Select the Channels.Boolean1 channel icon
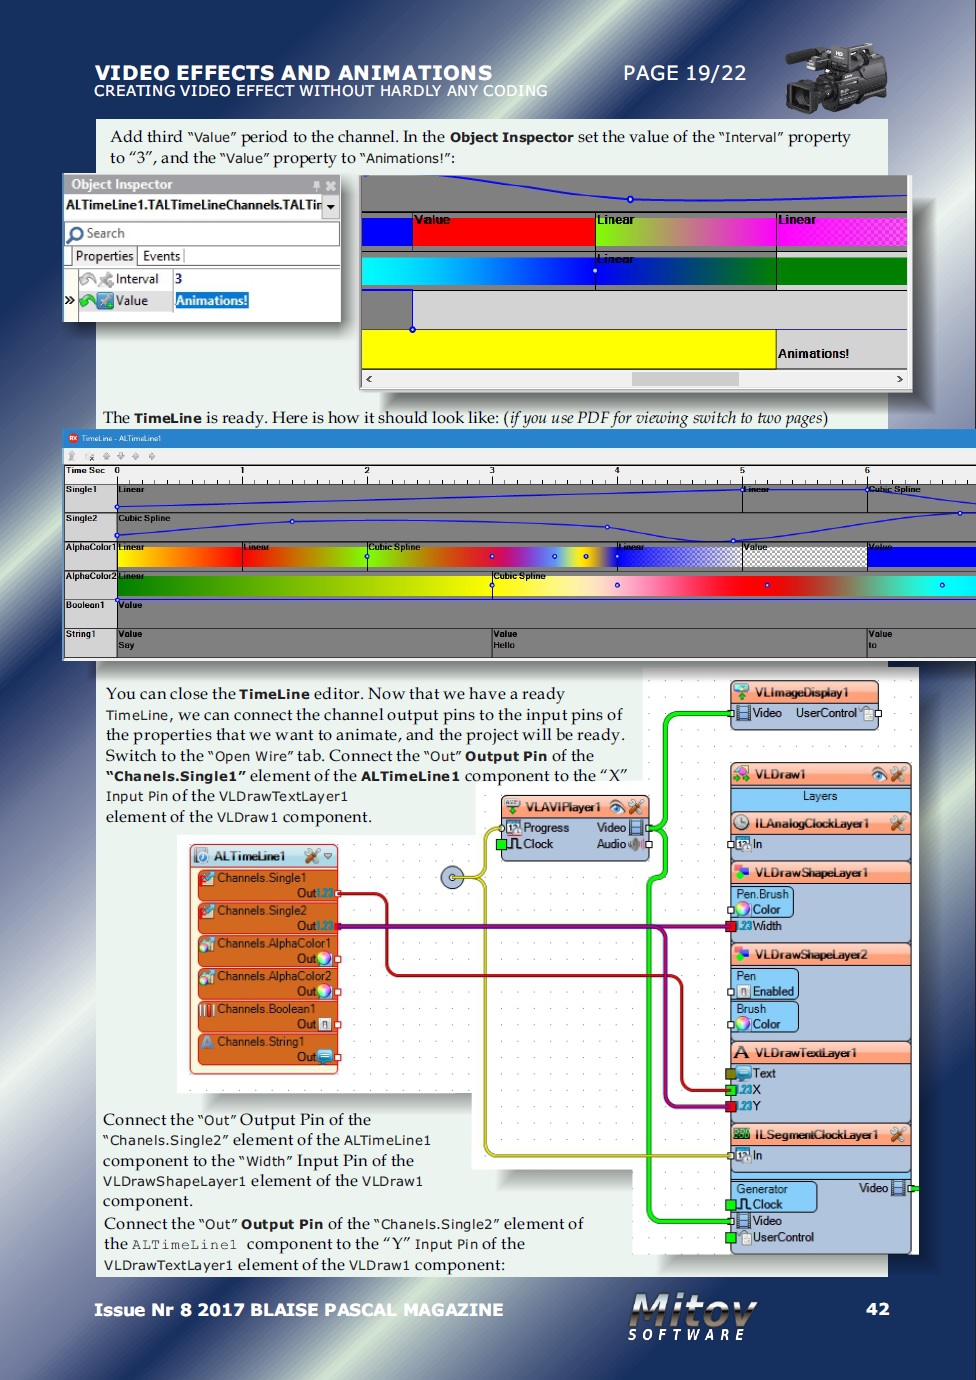 point(207,1008)
